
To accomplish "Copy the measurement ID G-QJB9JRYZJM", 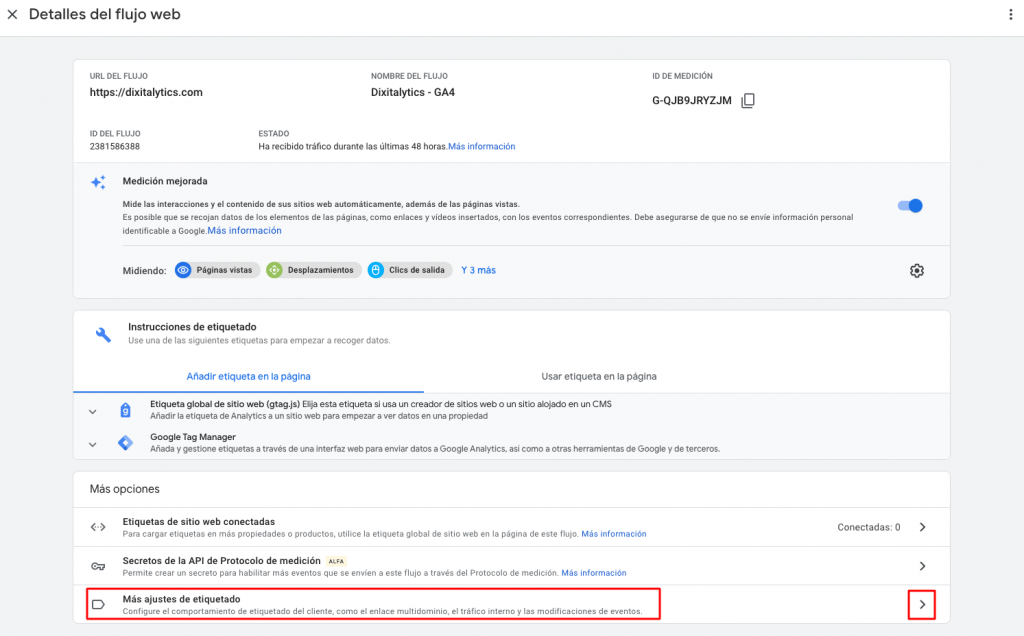I will coord(748,101).
